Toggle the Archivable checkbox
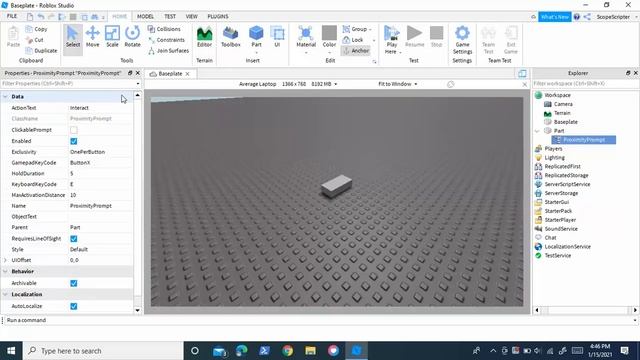 [73, 283]
